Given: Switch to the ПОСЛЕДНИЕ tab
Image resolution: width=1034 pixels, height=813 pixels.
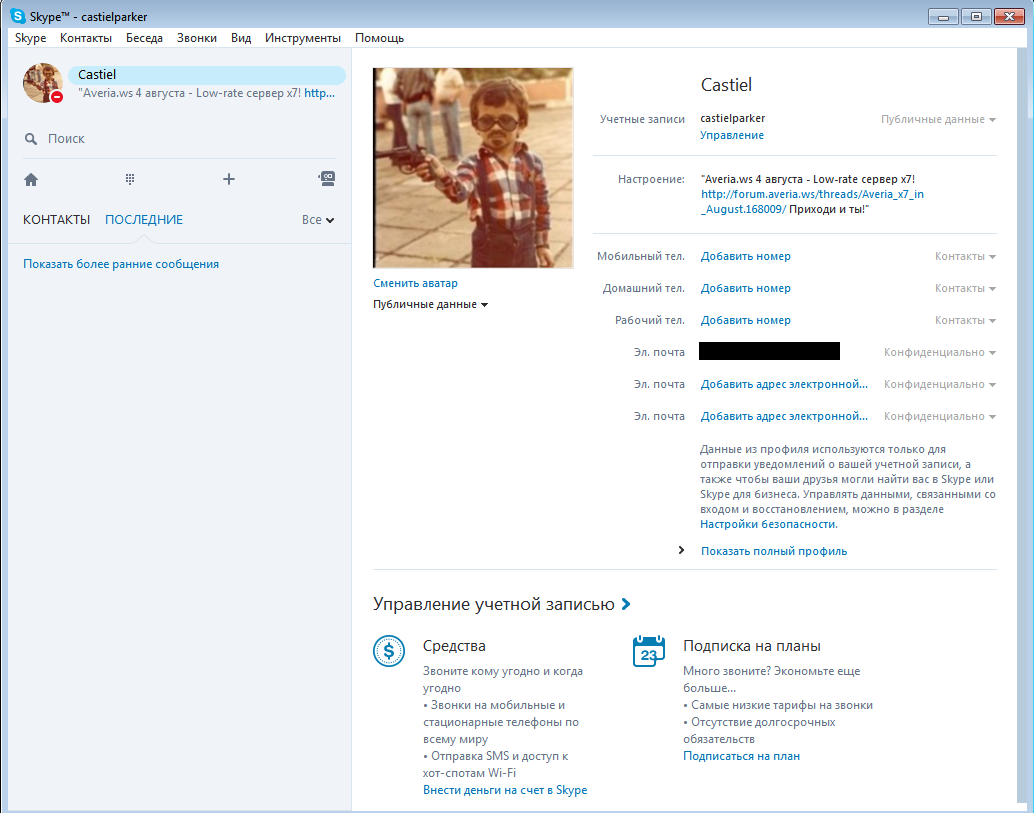Looking at the screenshot, I should (144, 220).
